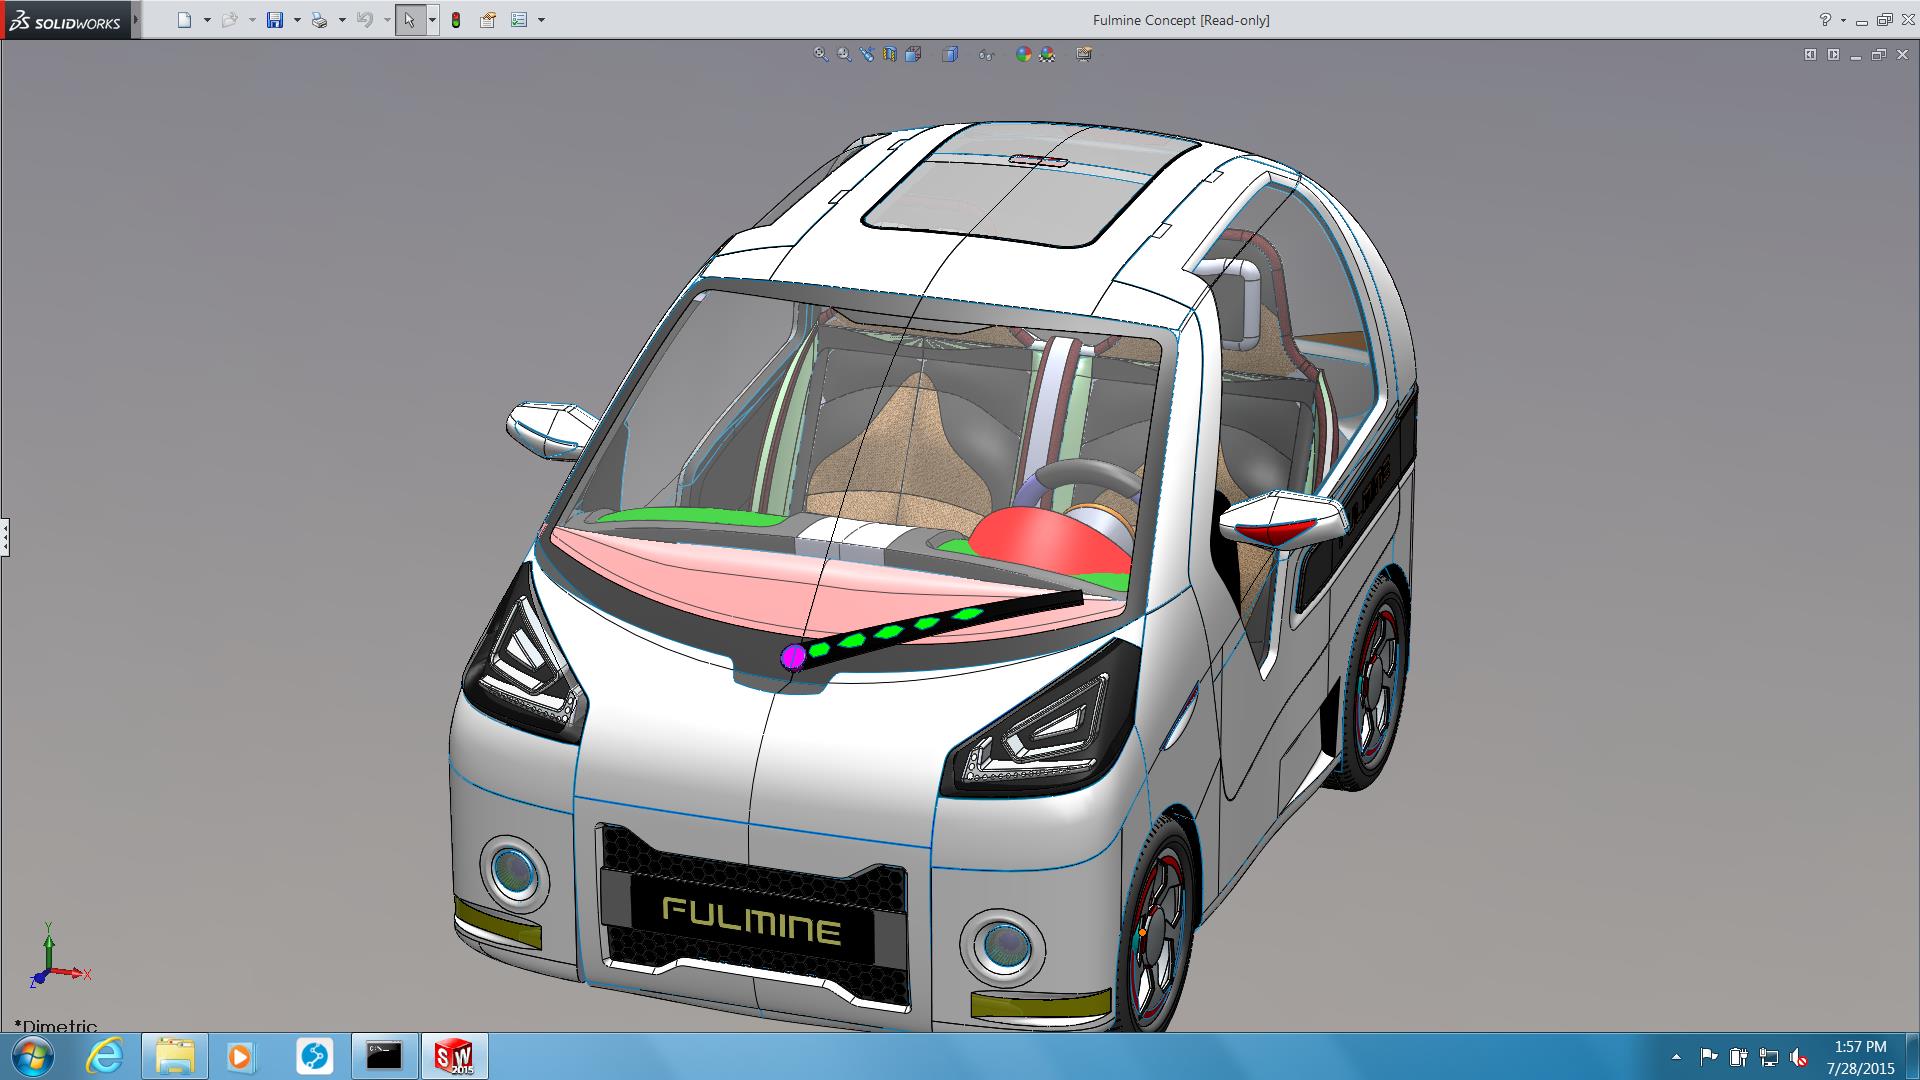Click the Zoom to Fit magnifier icon
This screenshot has width=1920, height=1080.
pos(820,55)
